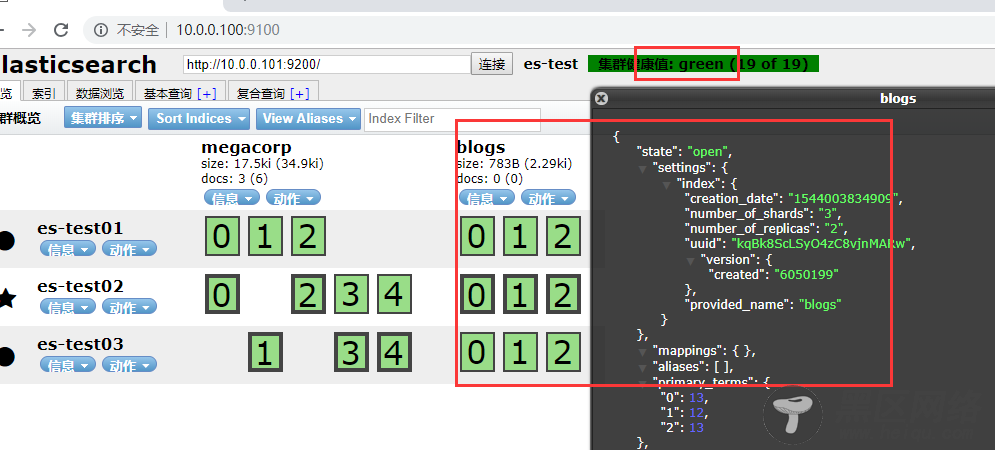Click the es-test03 node name
Viewport: 995px width, 450px height.
80,345
